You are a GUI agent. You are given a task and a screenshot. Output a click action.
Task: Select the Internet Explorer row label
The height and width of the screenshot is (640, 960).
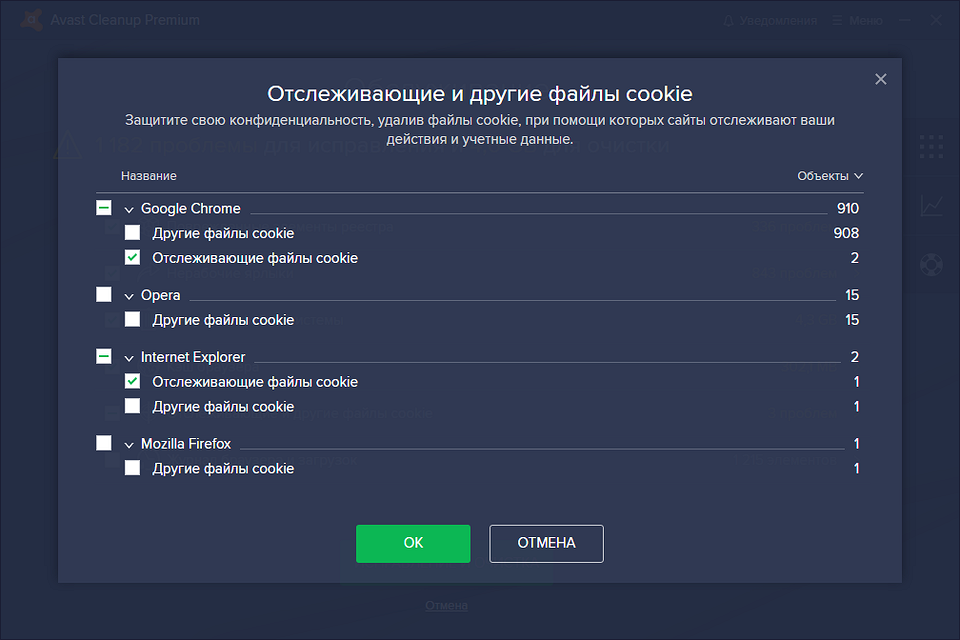pyautogui.click(x=193, y=357)
